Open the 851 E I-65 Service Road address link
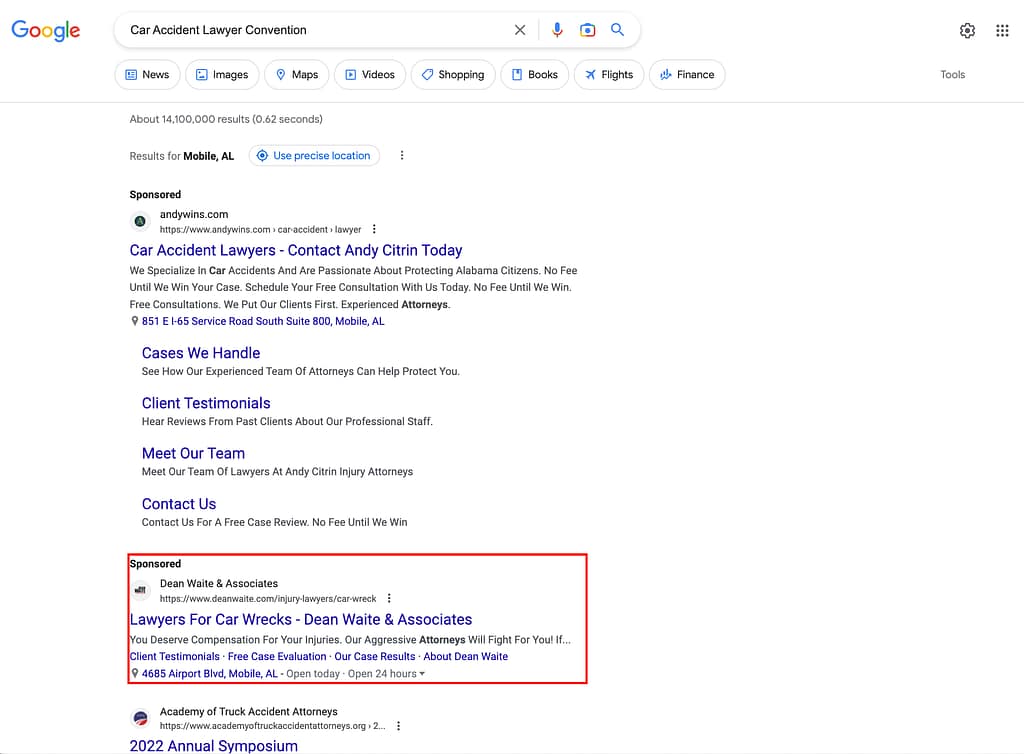The height and width of the screenshot is (754, 1024). click(x=263, y=321)
